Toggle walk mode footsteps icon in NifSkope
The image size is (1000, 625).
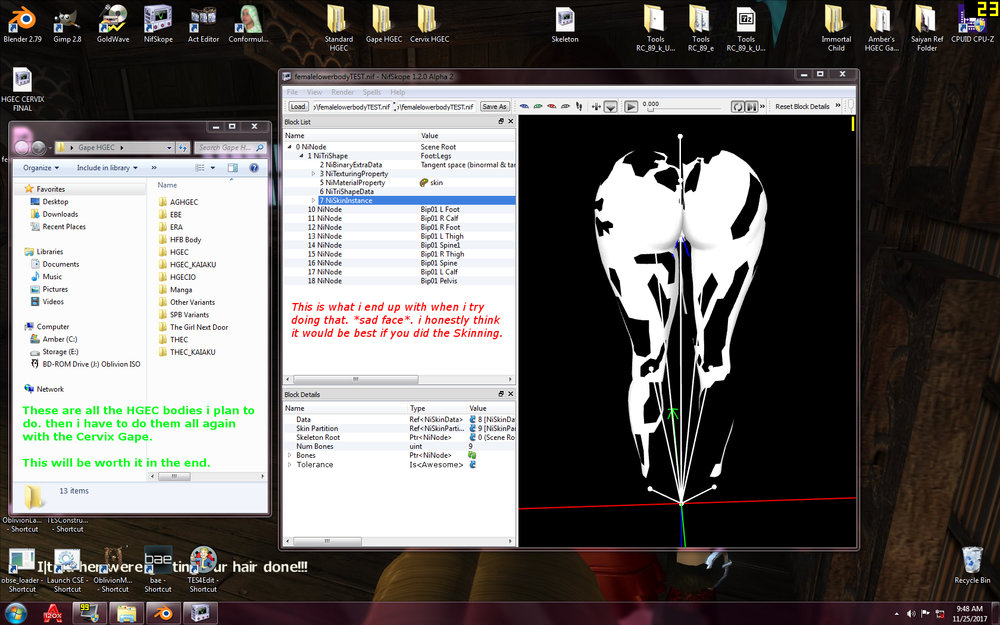579,107
